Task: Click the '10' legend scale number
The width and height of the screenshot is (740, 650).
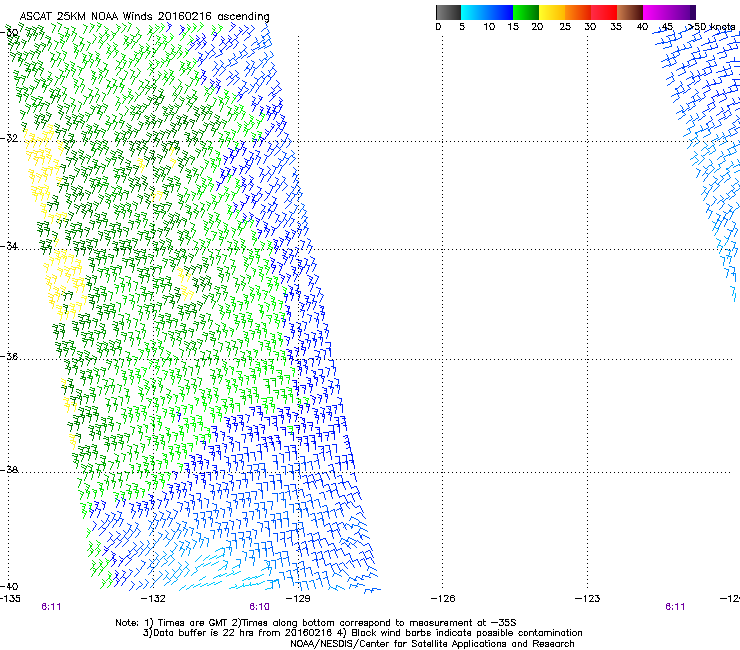Action: pyautogui.click(x=489, y=27)
